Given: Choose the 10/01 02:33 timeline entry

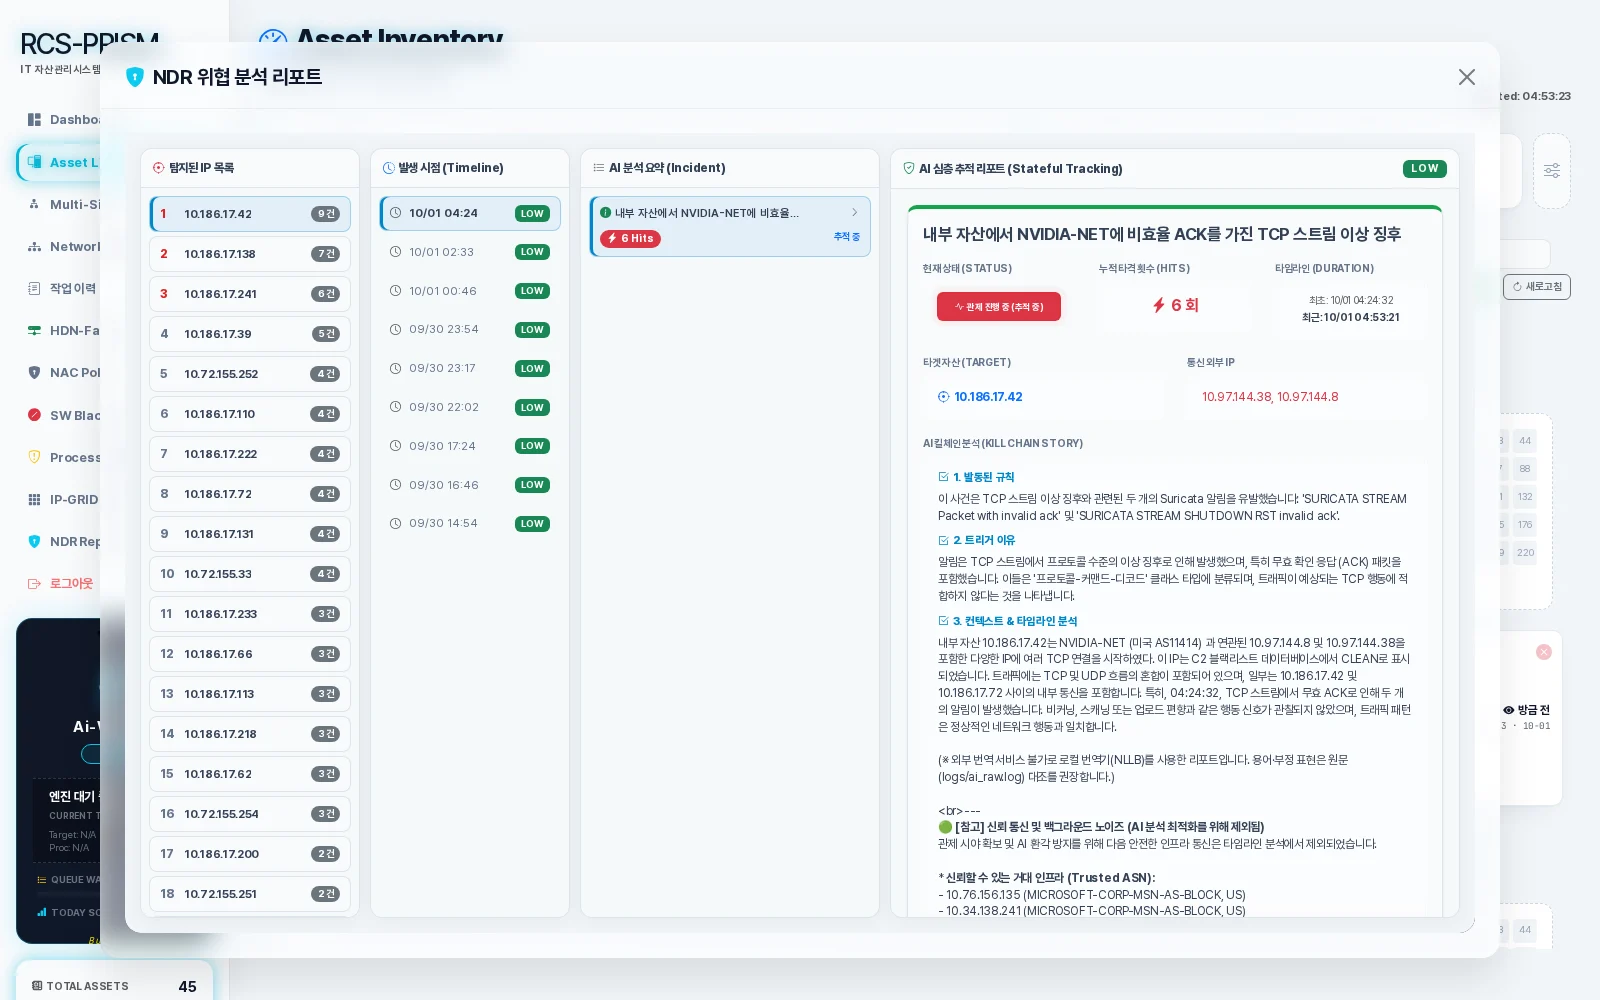Looking at the screenshot, I should pyautogui.click(x=470, y=252).
